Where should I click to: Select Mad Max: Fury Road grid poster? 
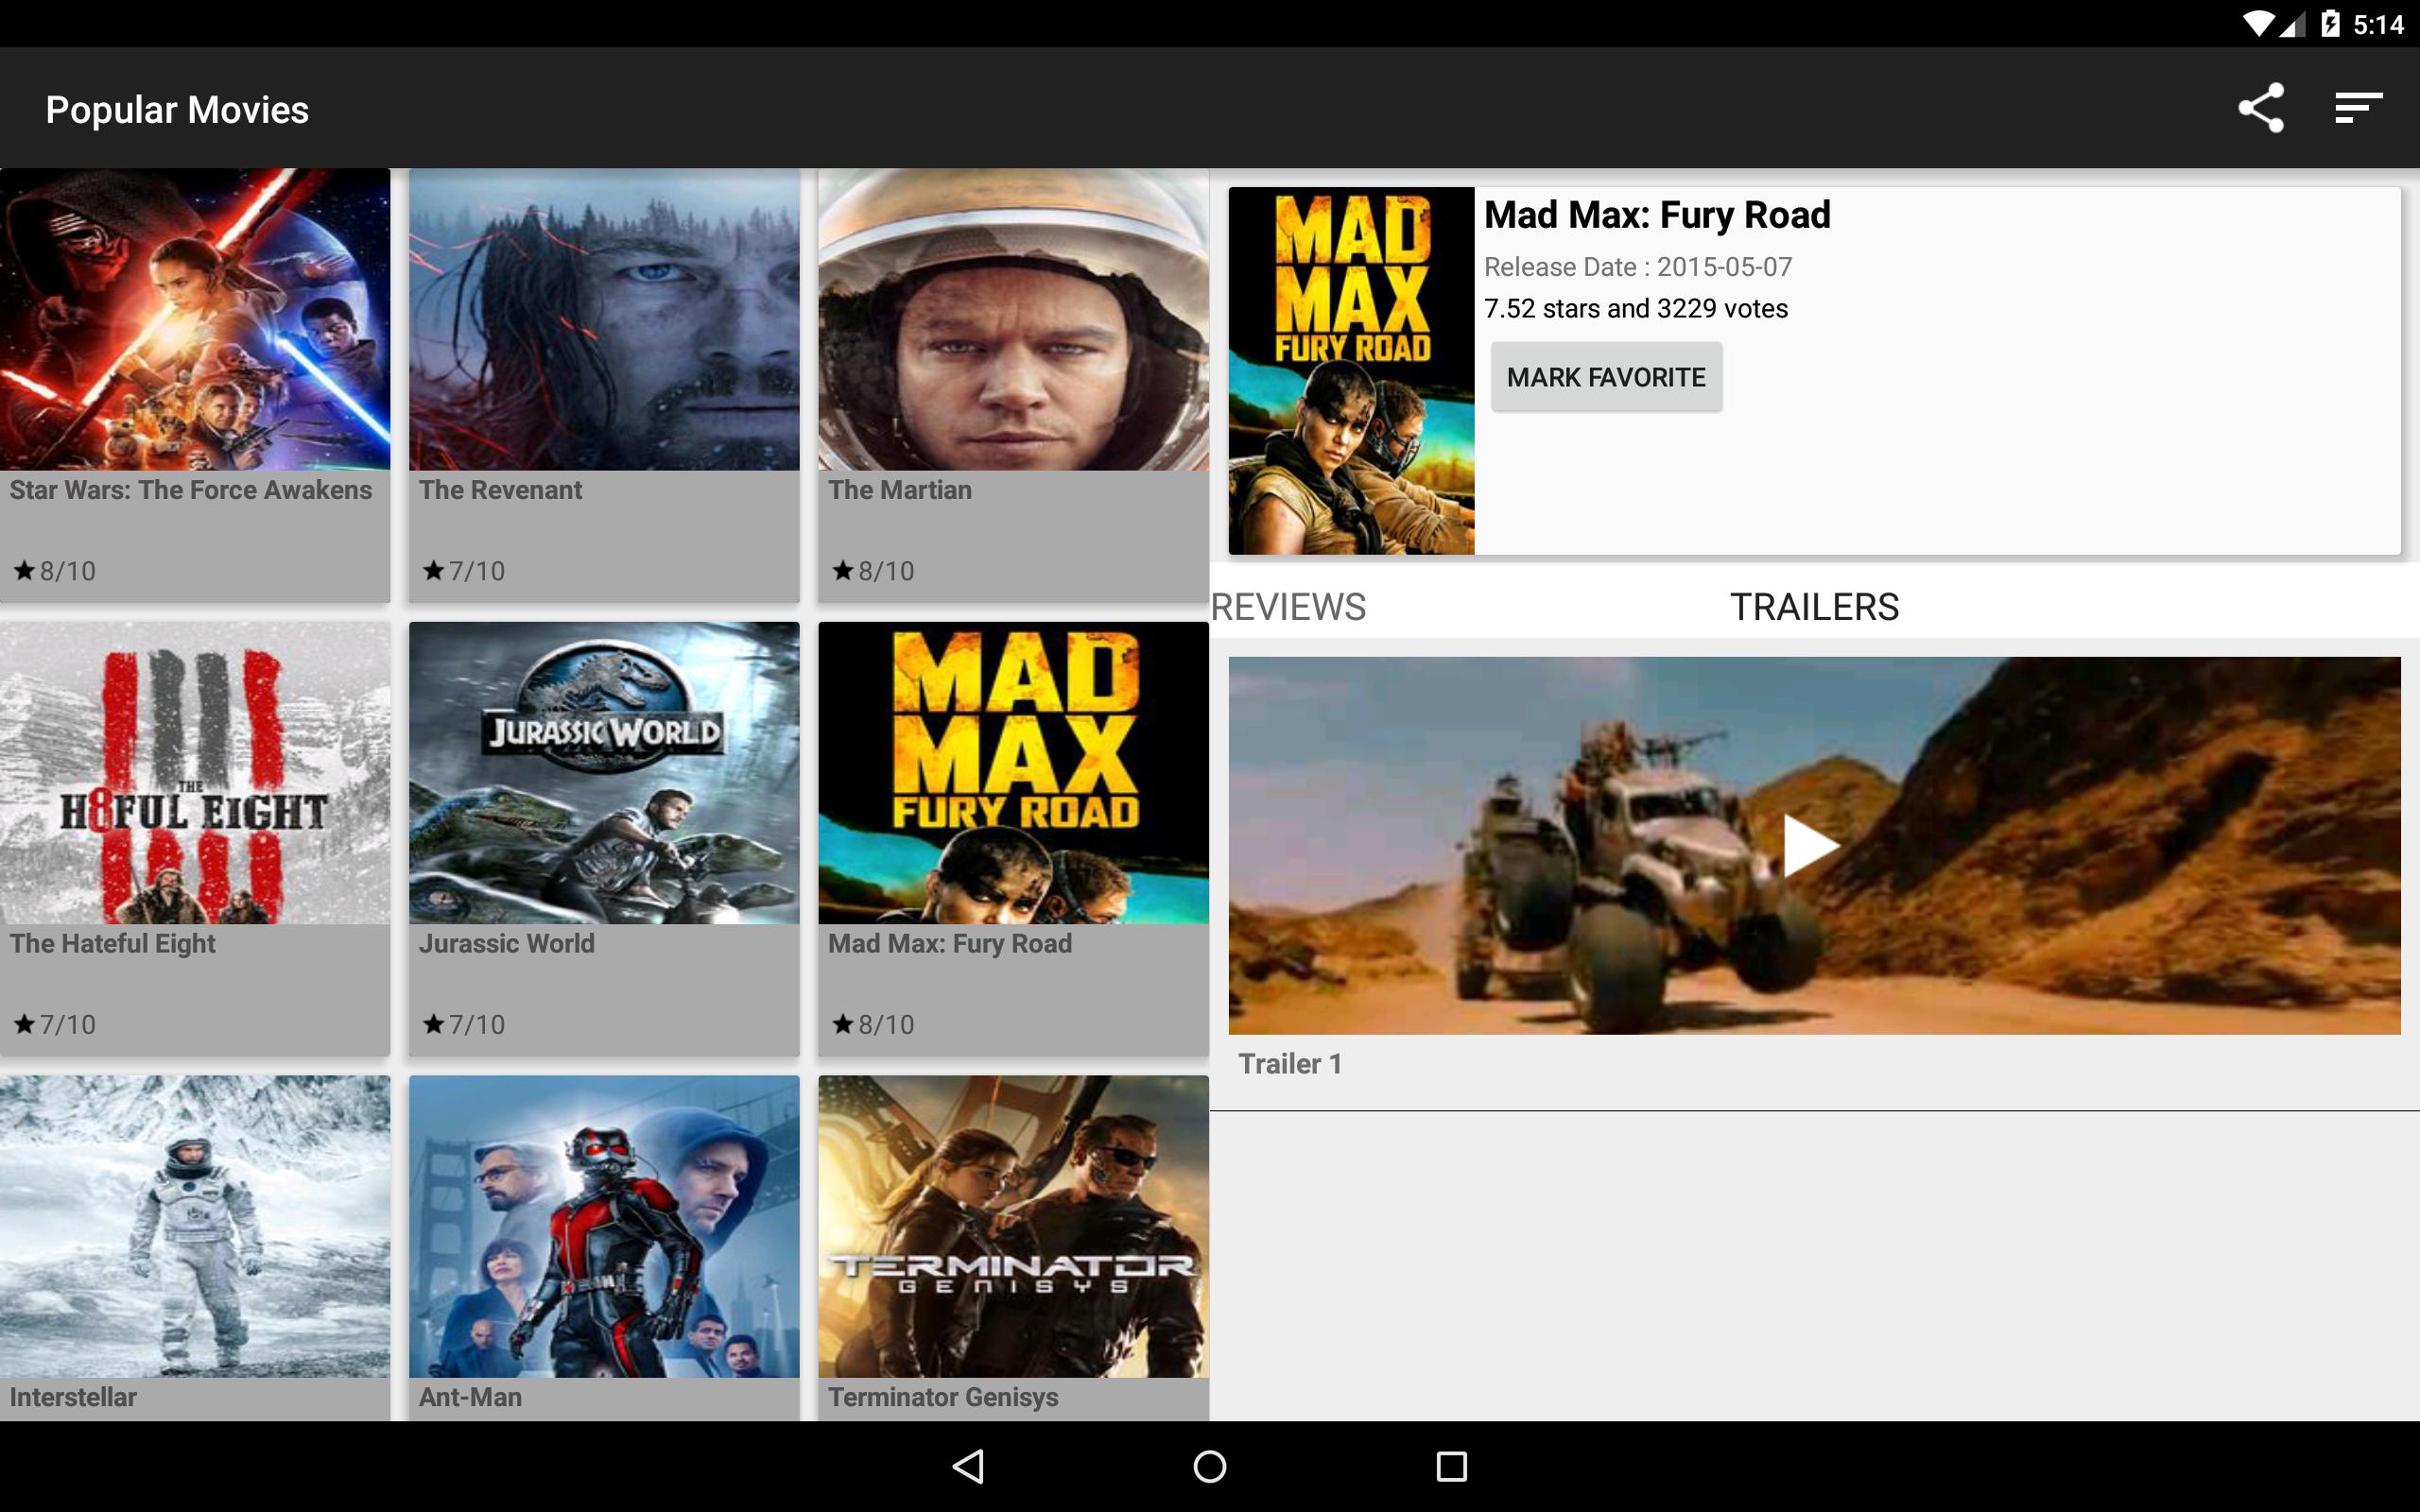[1013, 773]
